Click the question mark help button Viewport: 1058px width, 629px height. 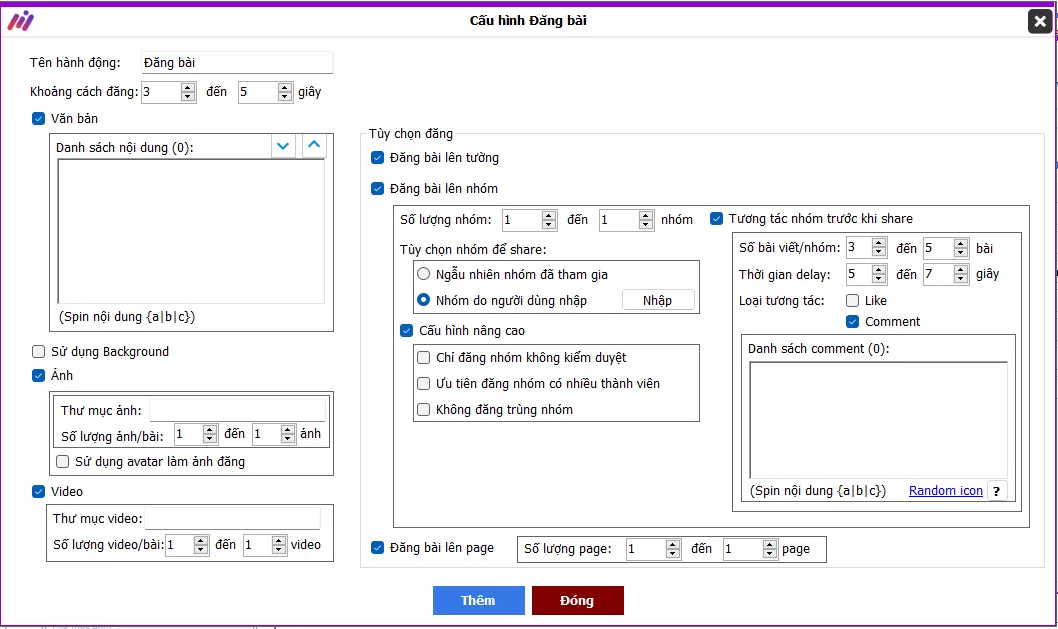996,491
